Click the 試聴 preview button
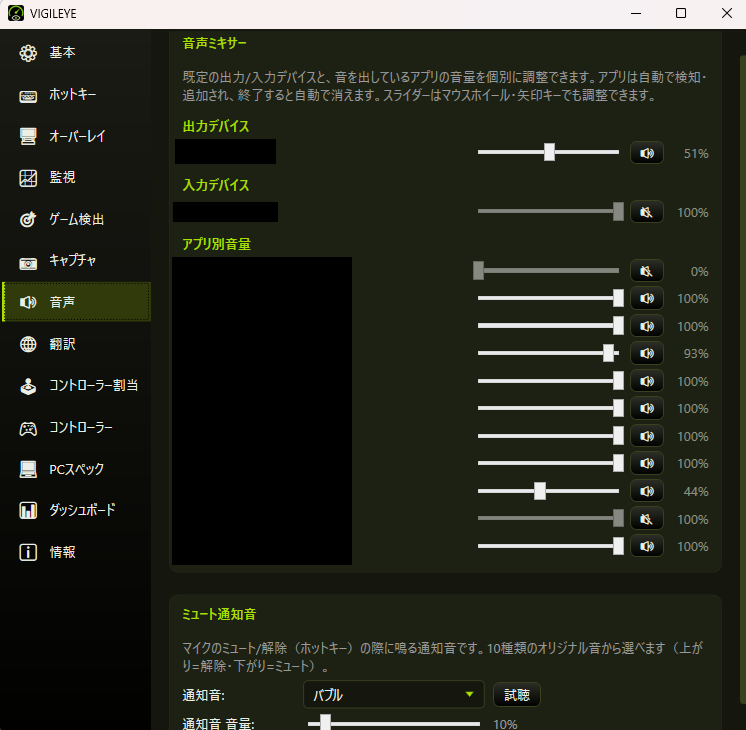 517,695
